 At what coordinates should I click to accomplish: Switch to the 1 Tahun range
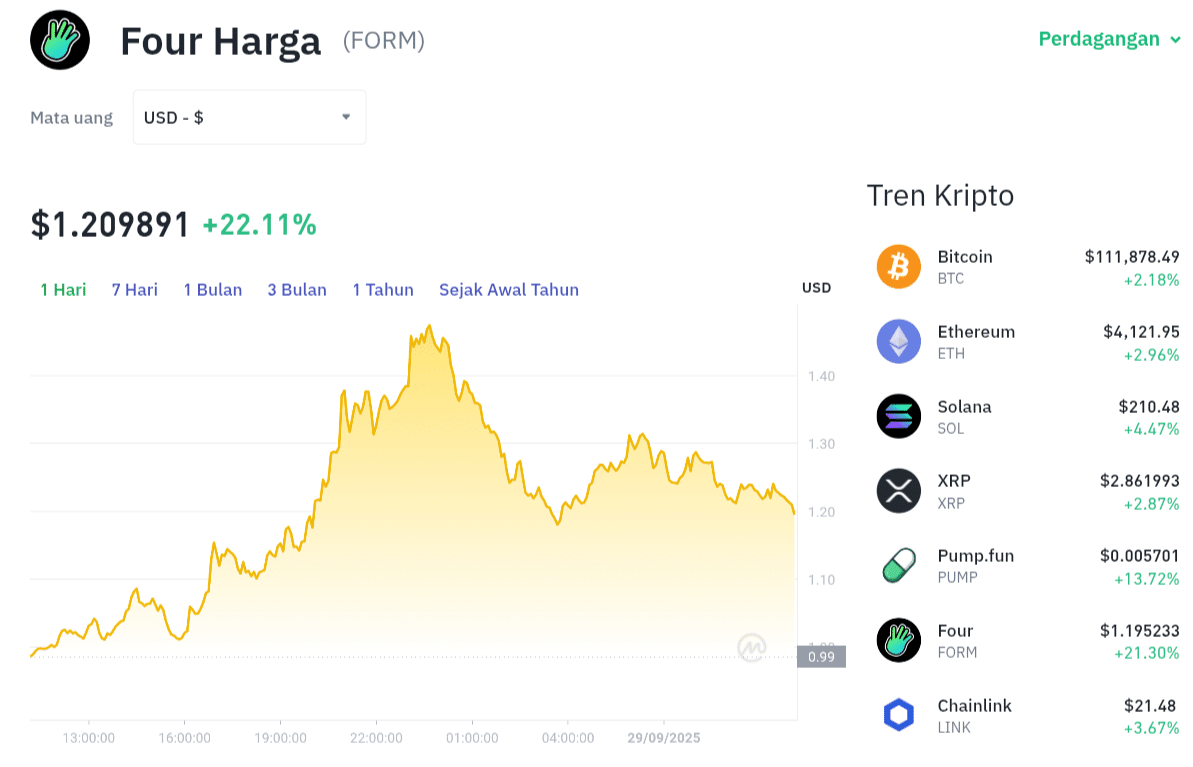(x=383, y=290)
